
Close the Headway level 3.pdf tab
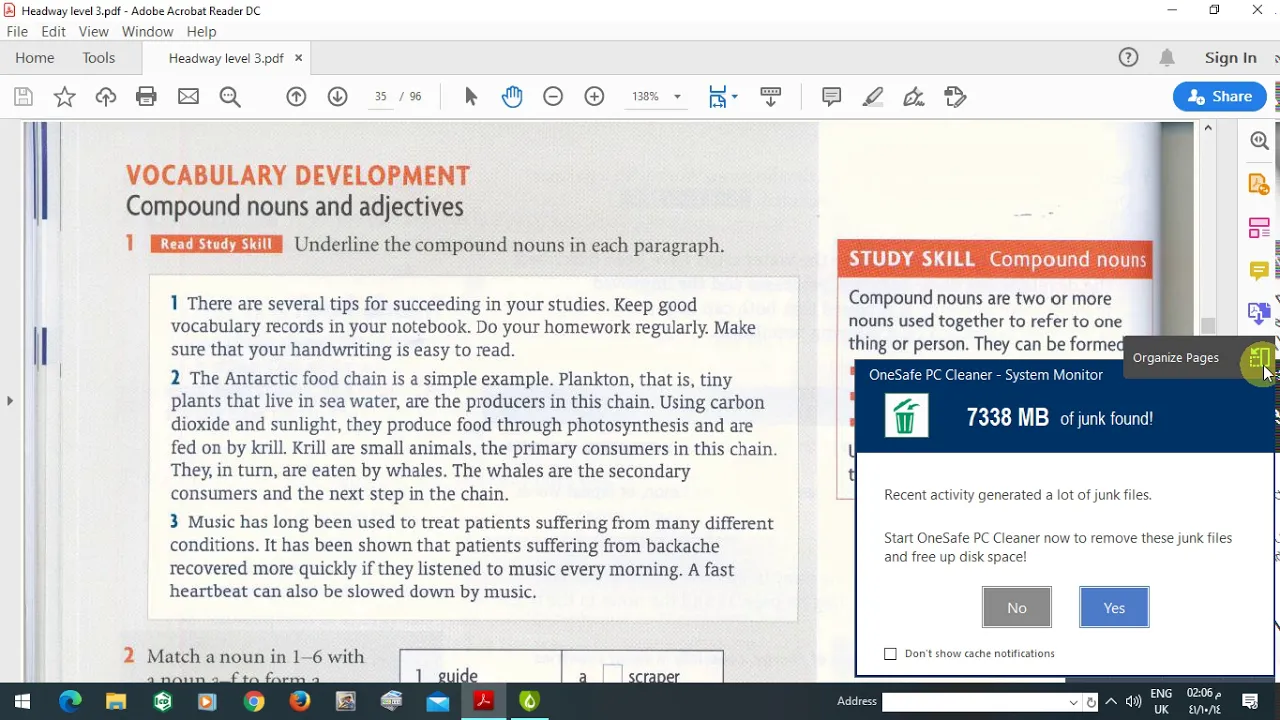[298, 58]
